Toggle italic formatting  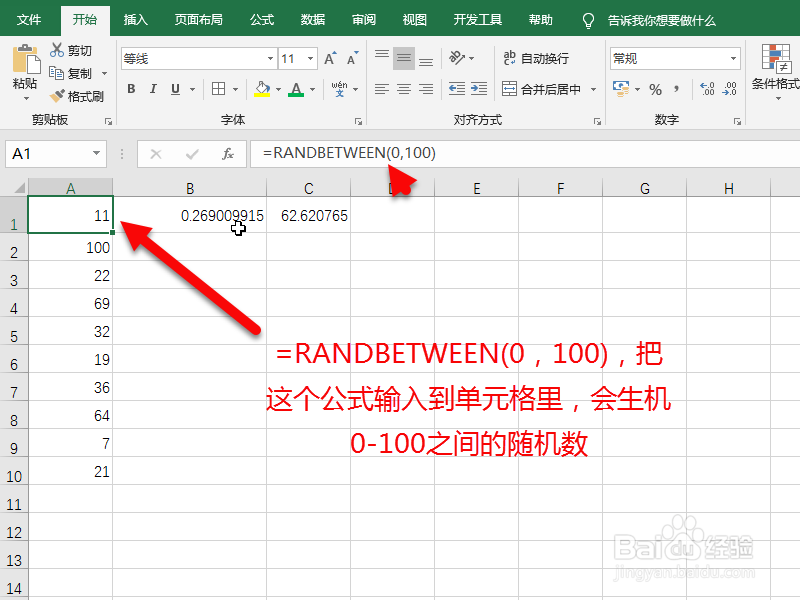click(x=152, y=89)
